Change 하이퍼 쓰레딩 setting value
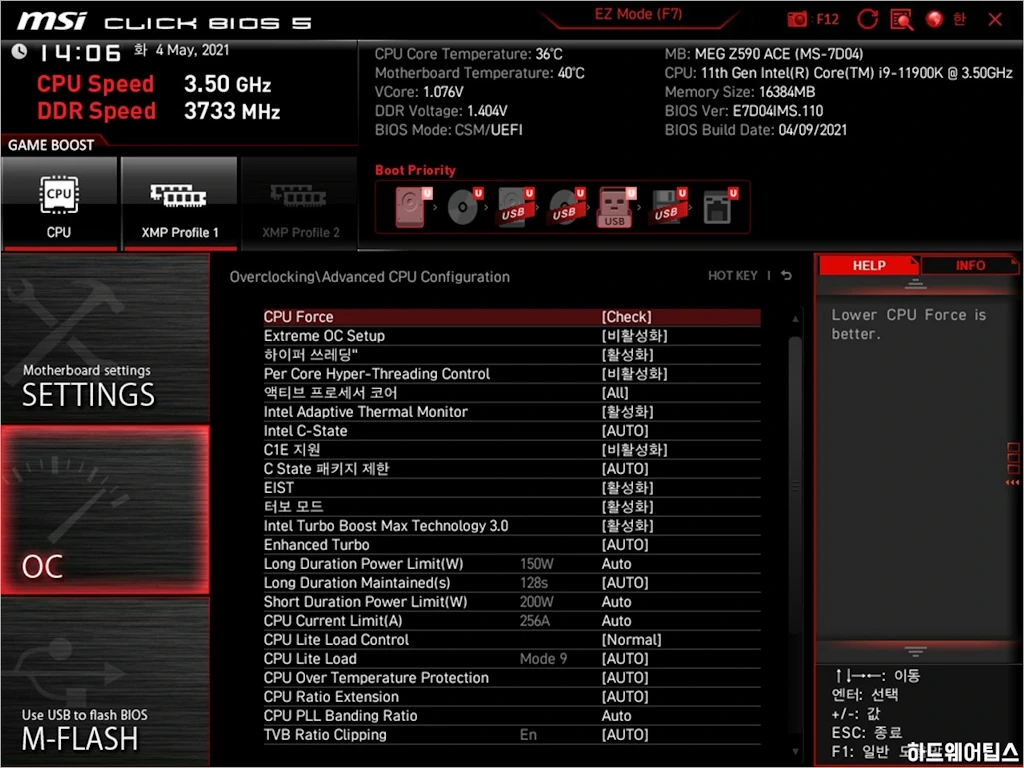Screen dimensions: 1024x768 point(627,355)
